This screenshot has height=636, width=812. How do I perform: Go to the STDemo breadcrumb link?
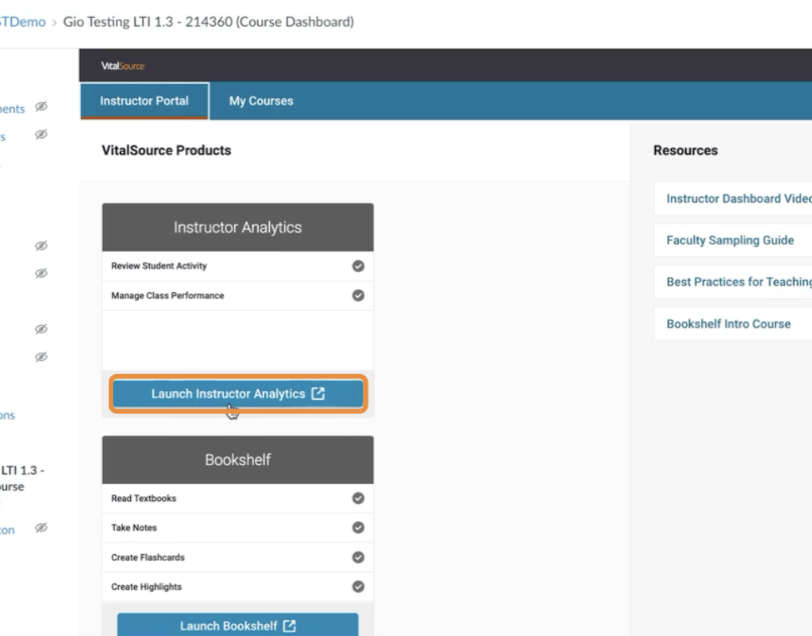pyautogui.click(x=22, y=22)
